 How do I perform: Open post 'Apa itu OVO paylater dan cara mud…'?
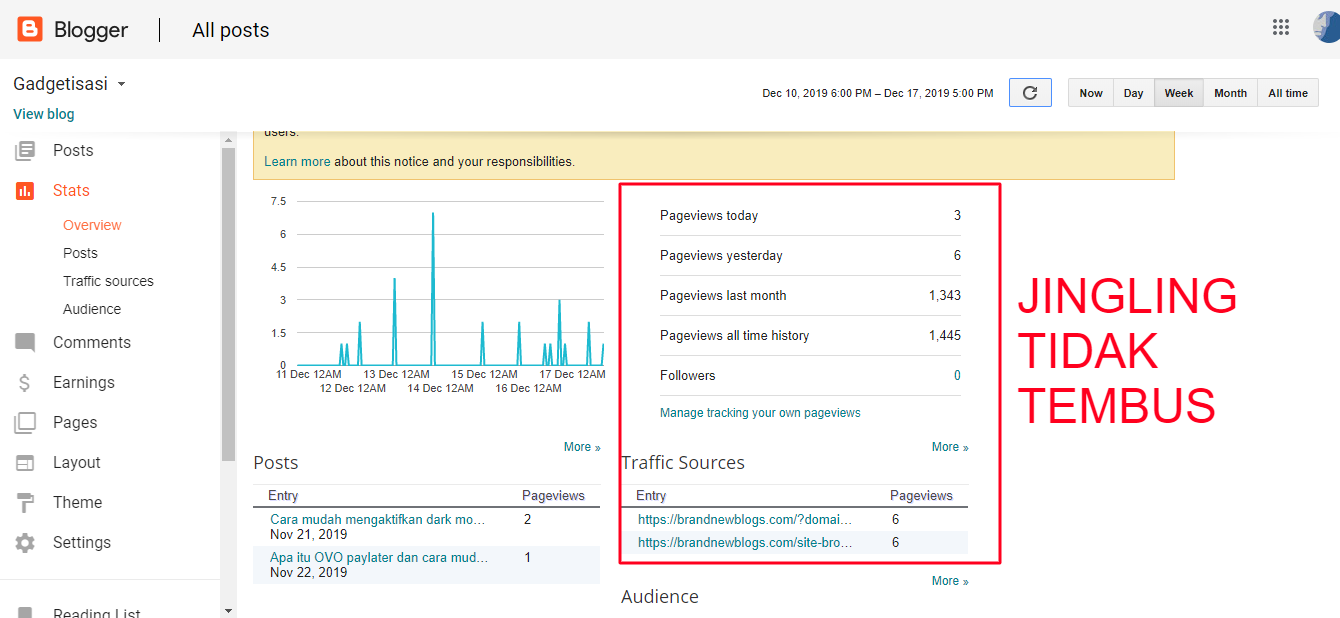coord(380,558)
